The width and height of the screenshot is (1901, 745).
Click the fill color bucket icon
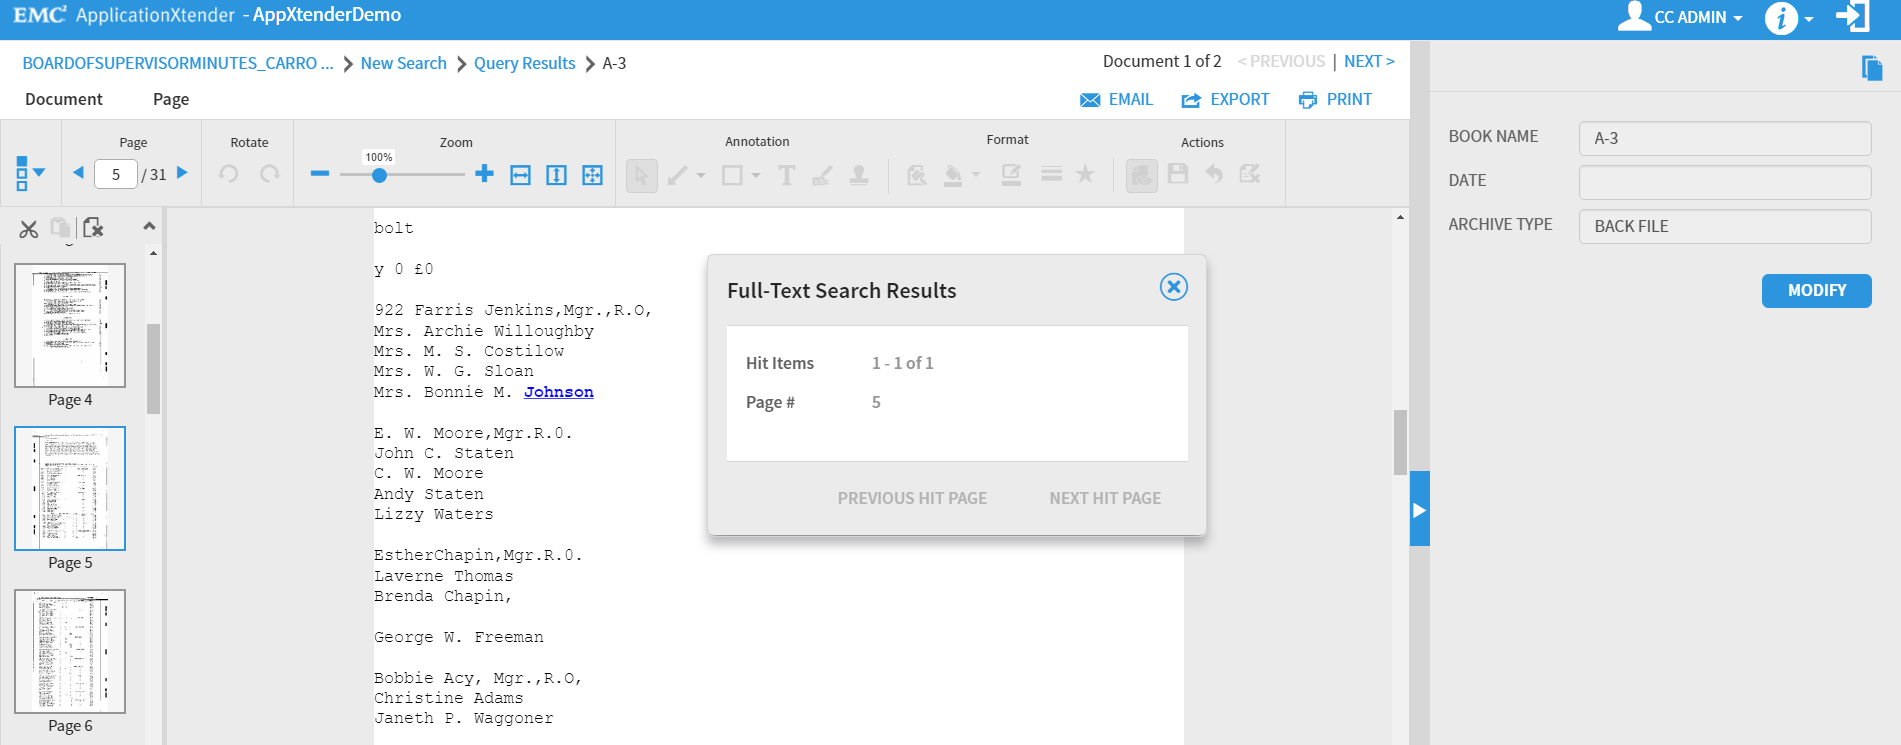[953, 175]
